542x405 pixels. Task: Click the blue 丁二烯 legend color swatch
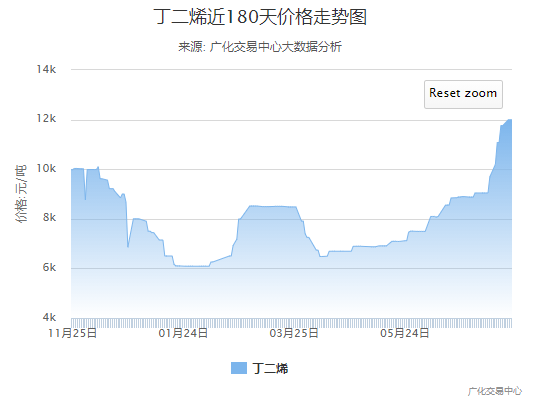pyautogui.click(x=239, y=368)
